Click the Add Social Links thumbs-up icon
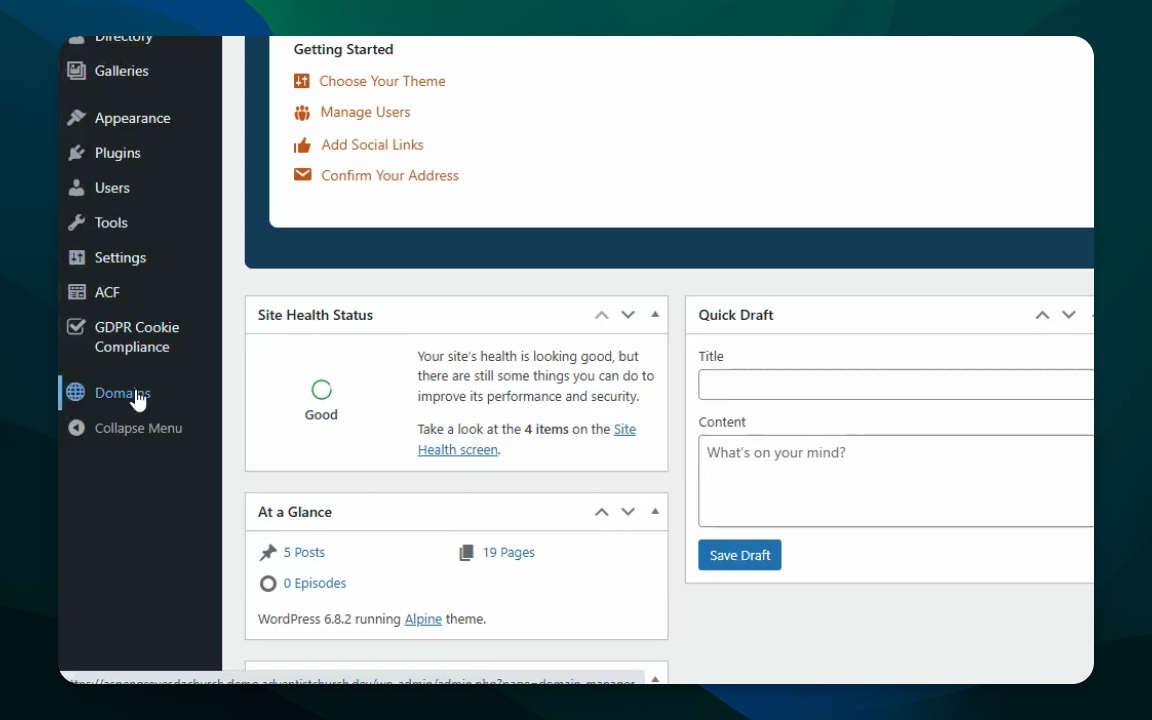The image size is (1152, 720). (x=302, y=145)
